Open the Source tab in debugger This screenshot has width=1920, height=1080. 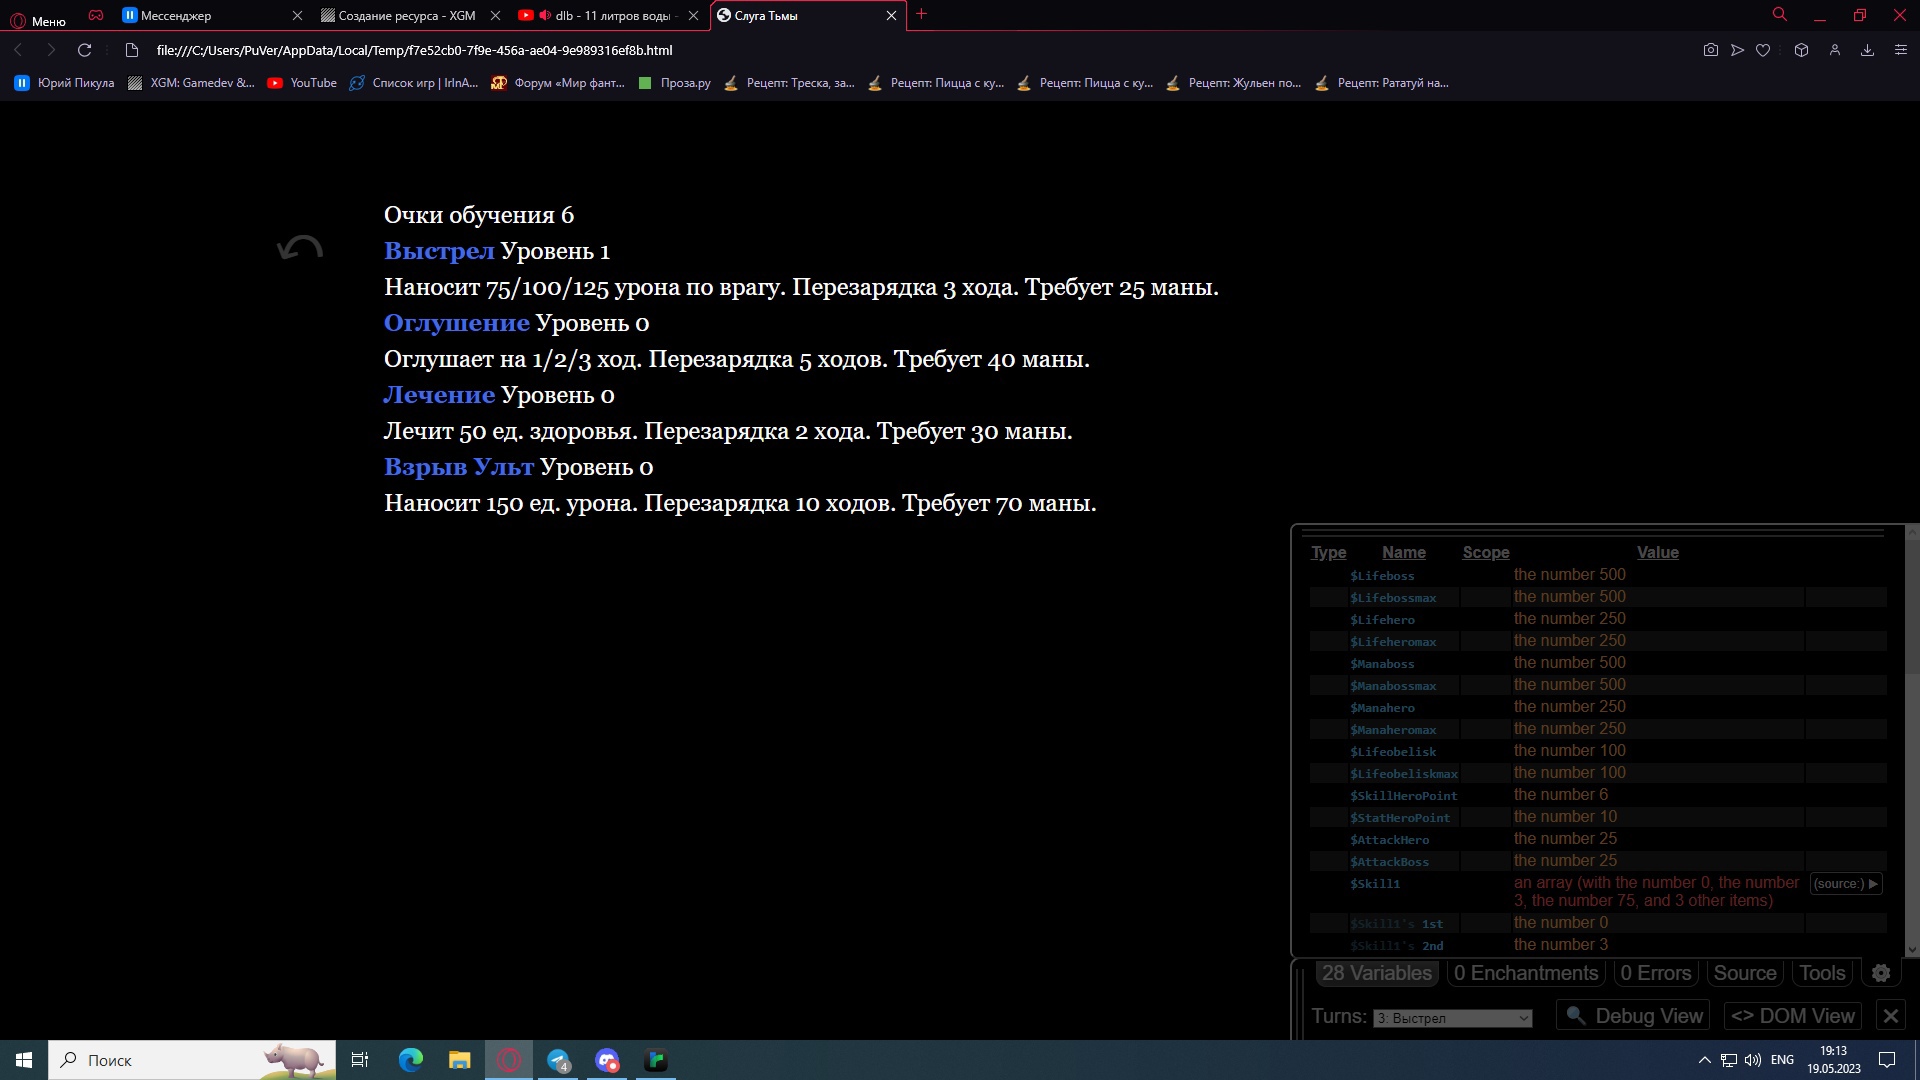coord(1744,973)
